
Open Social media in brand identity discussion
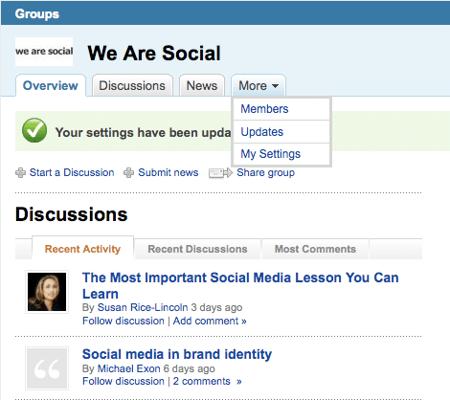point(177,354)
